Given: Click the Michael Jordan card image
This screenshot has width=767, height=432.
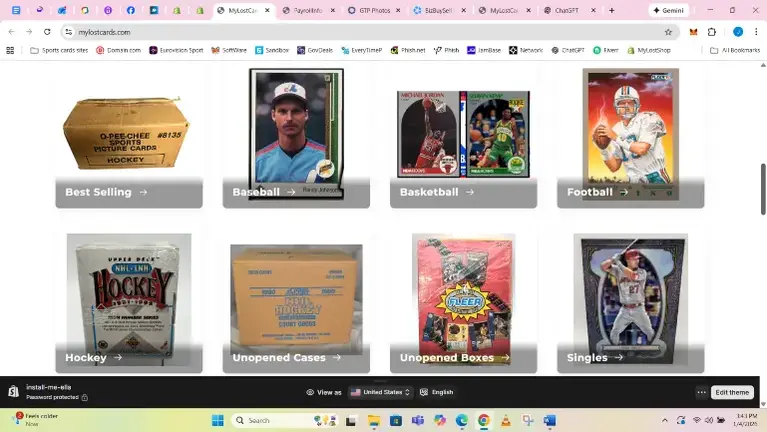Looking at the screenshot, I should [x=428, y=134].
